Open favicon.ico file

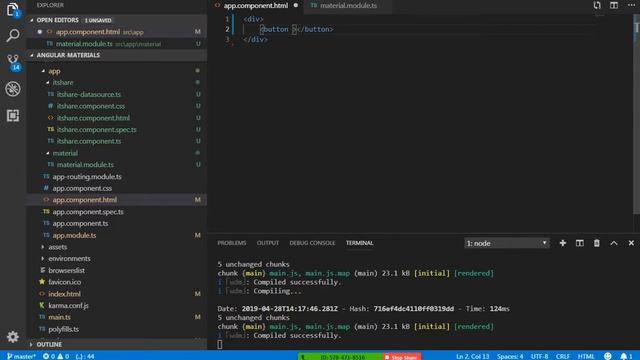click(x=64, y=282)
